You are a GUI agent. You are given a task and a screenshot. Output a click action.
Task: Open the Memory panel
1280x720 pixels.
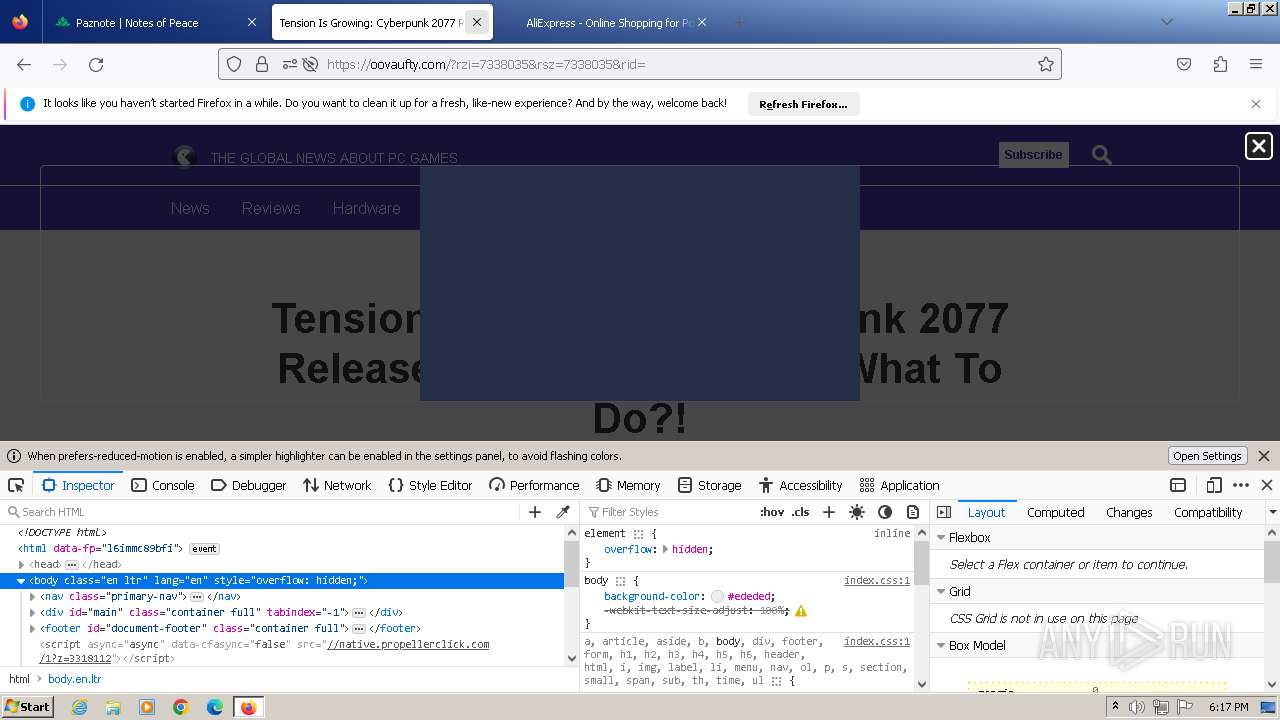[628, 485]
